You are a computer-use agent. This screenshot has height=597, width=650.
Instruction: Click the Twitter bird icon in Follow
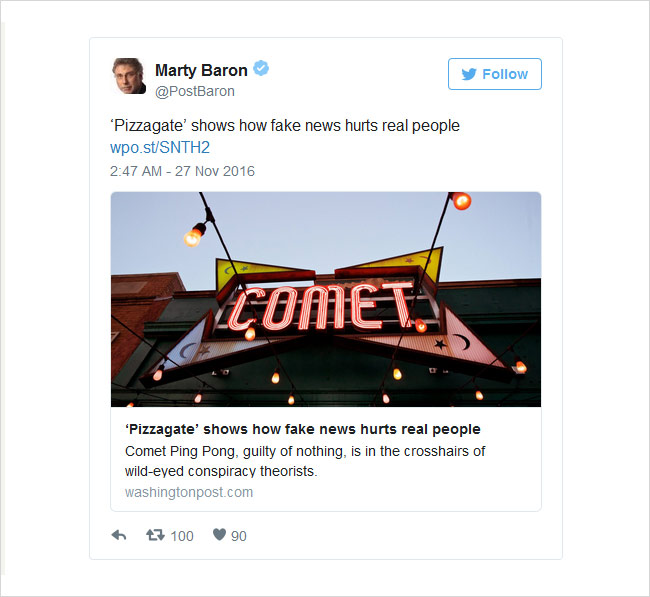point(469,74)
